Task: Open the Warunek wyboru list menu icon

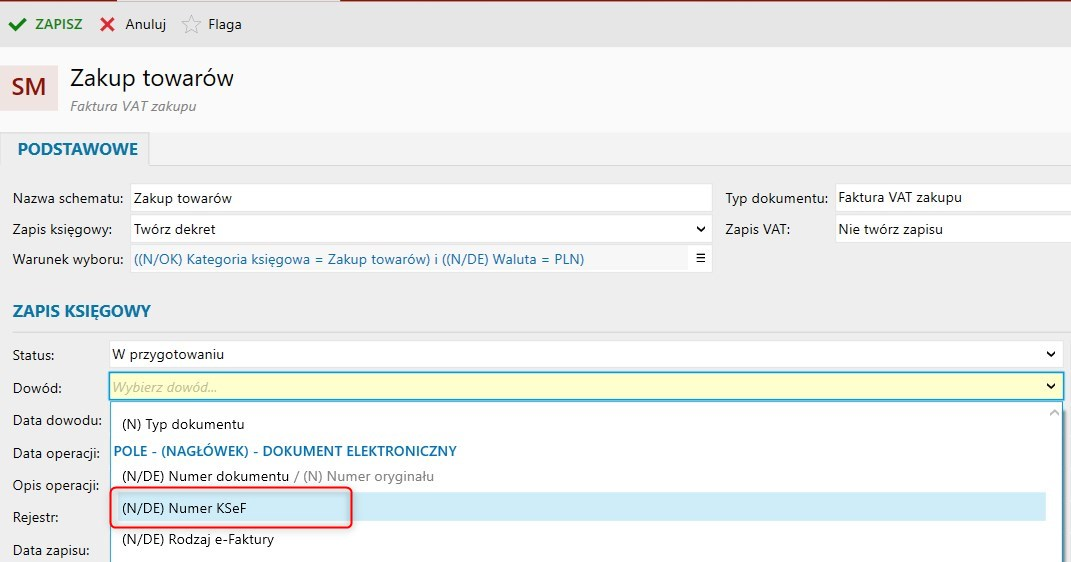Action: coord(700,259)
